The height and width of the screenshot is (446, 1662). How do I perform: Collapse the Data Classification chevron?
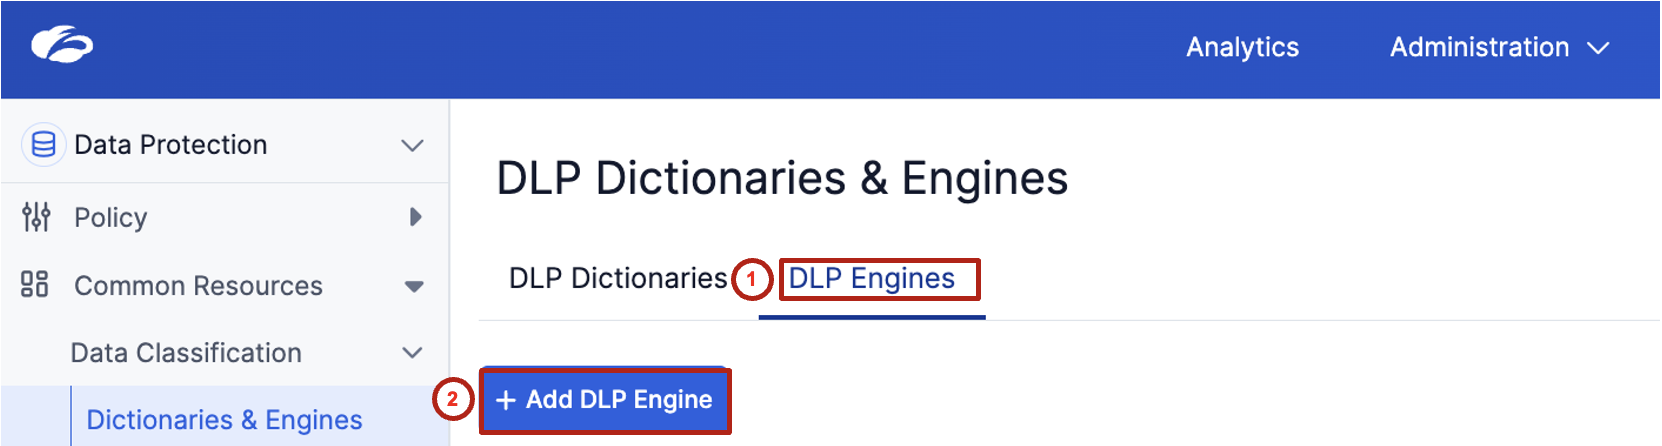[x=412, y=353]
